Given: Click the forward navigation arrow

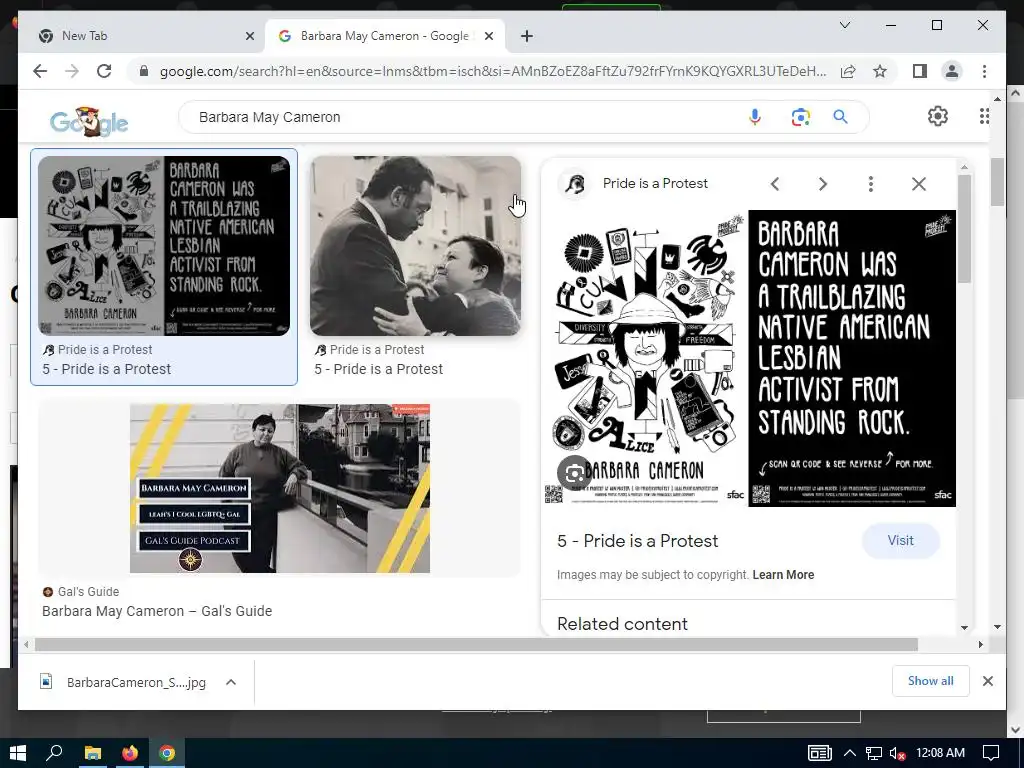Looking at the screenshot, I should tap(72, 71).
